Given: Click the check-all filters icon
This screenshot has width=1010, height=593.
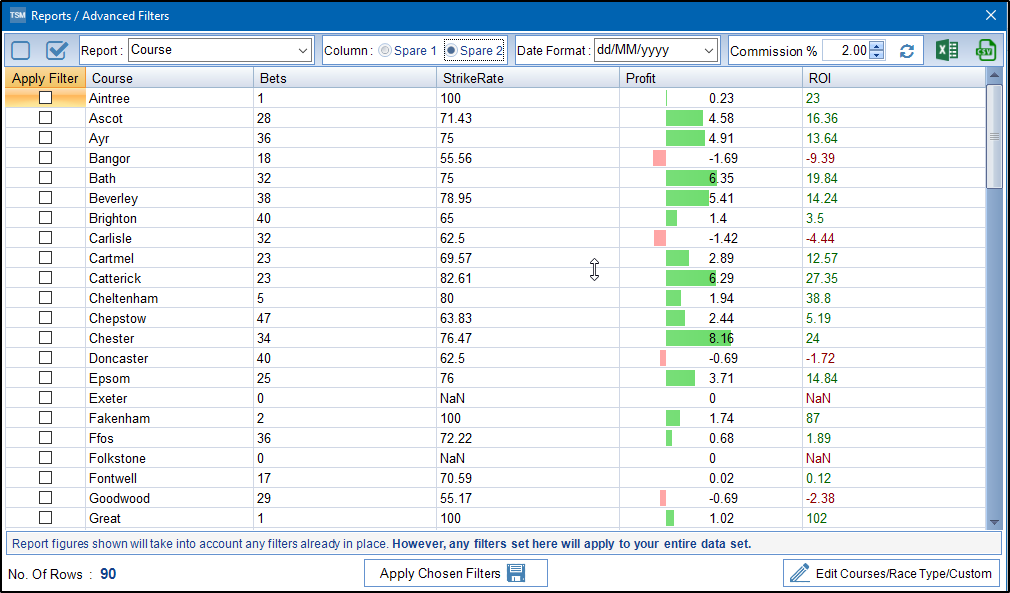Looking at the screenshot, I should click(57, 50).
